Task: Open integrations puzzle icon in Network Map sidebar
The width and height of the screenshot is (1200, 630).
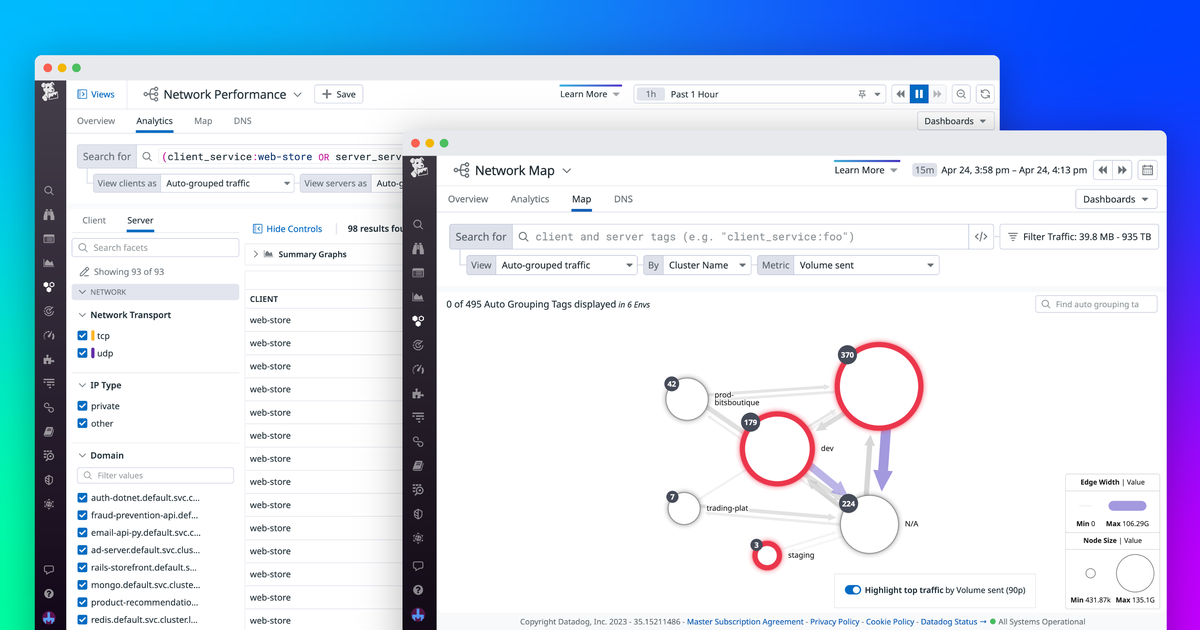Action: click(419, 393)
